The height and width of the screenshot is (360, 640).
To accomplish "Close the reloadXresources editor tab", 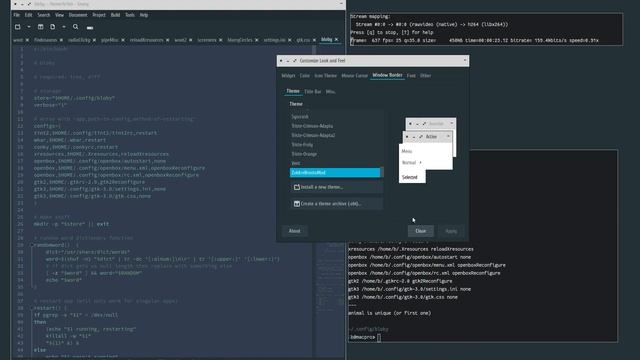I will tap(167, 40).
